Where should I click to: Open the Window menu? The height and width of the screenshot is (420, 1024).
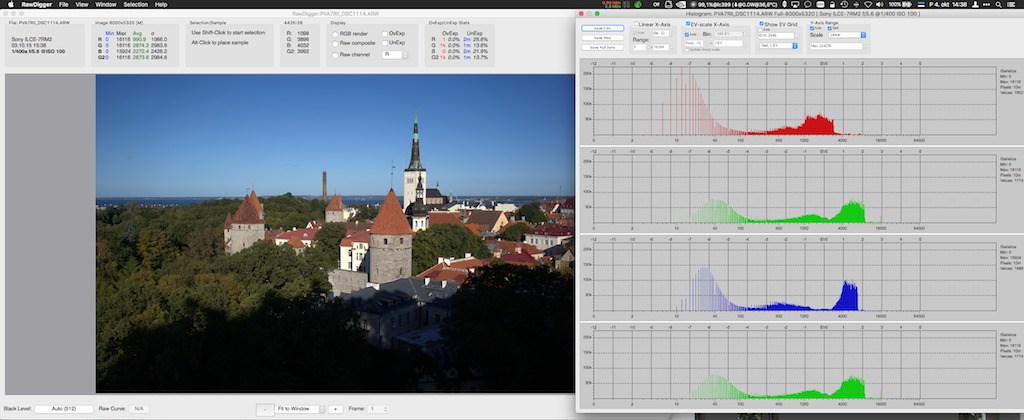coord(106,4)
